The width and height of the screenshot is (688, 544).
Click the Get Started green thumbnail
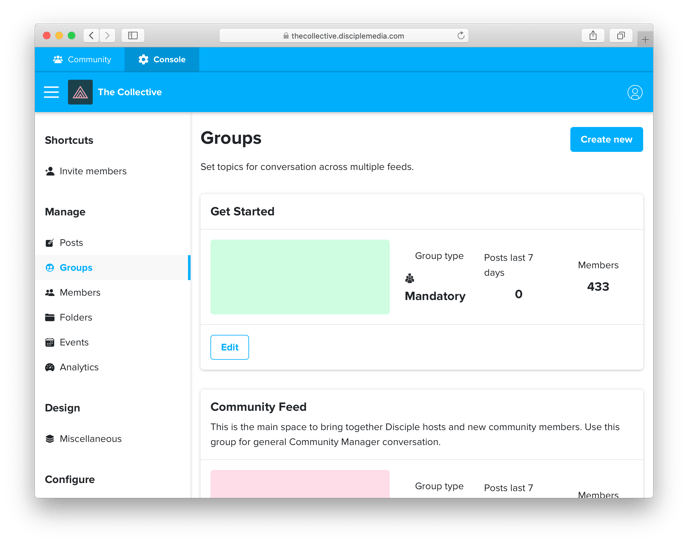(300, 277)
